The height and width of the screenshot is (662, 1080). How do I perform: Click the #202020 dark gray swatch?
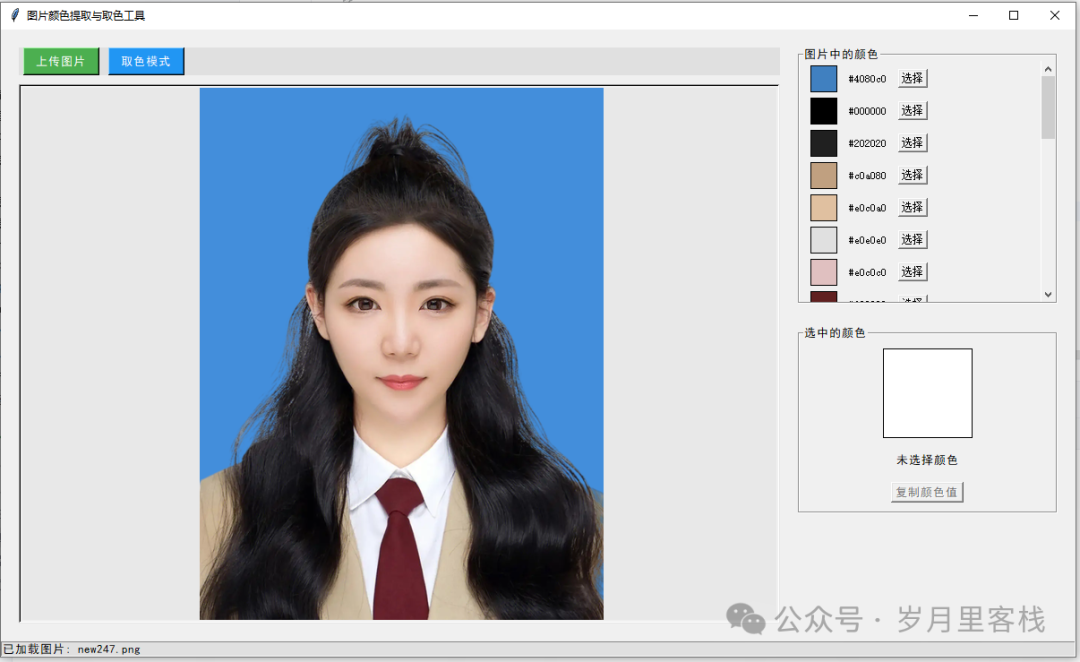tap(824, 143)
